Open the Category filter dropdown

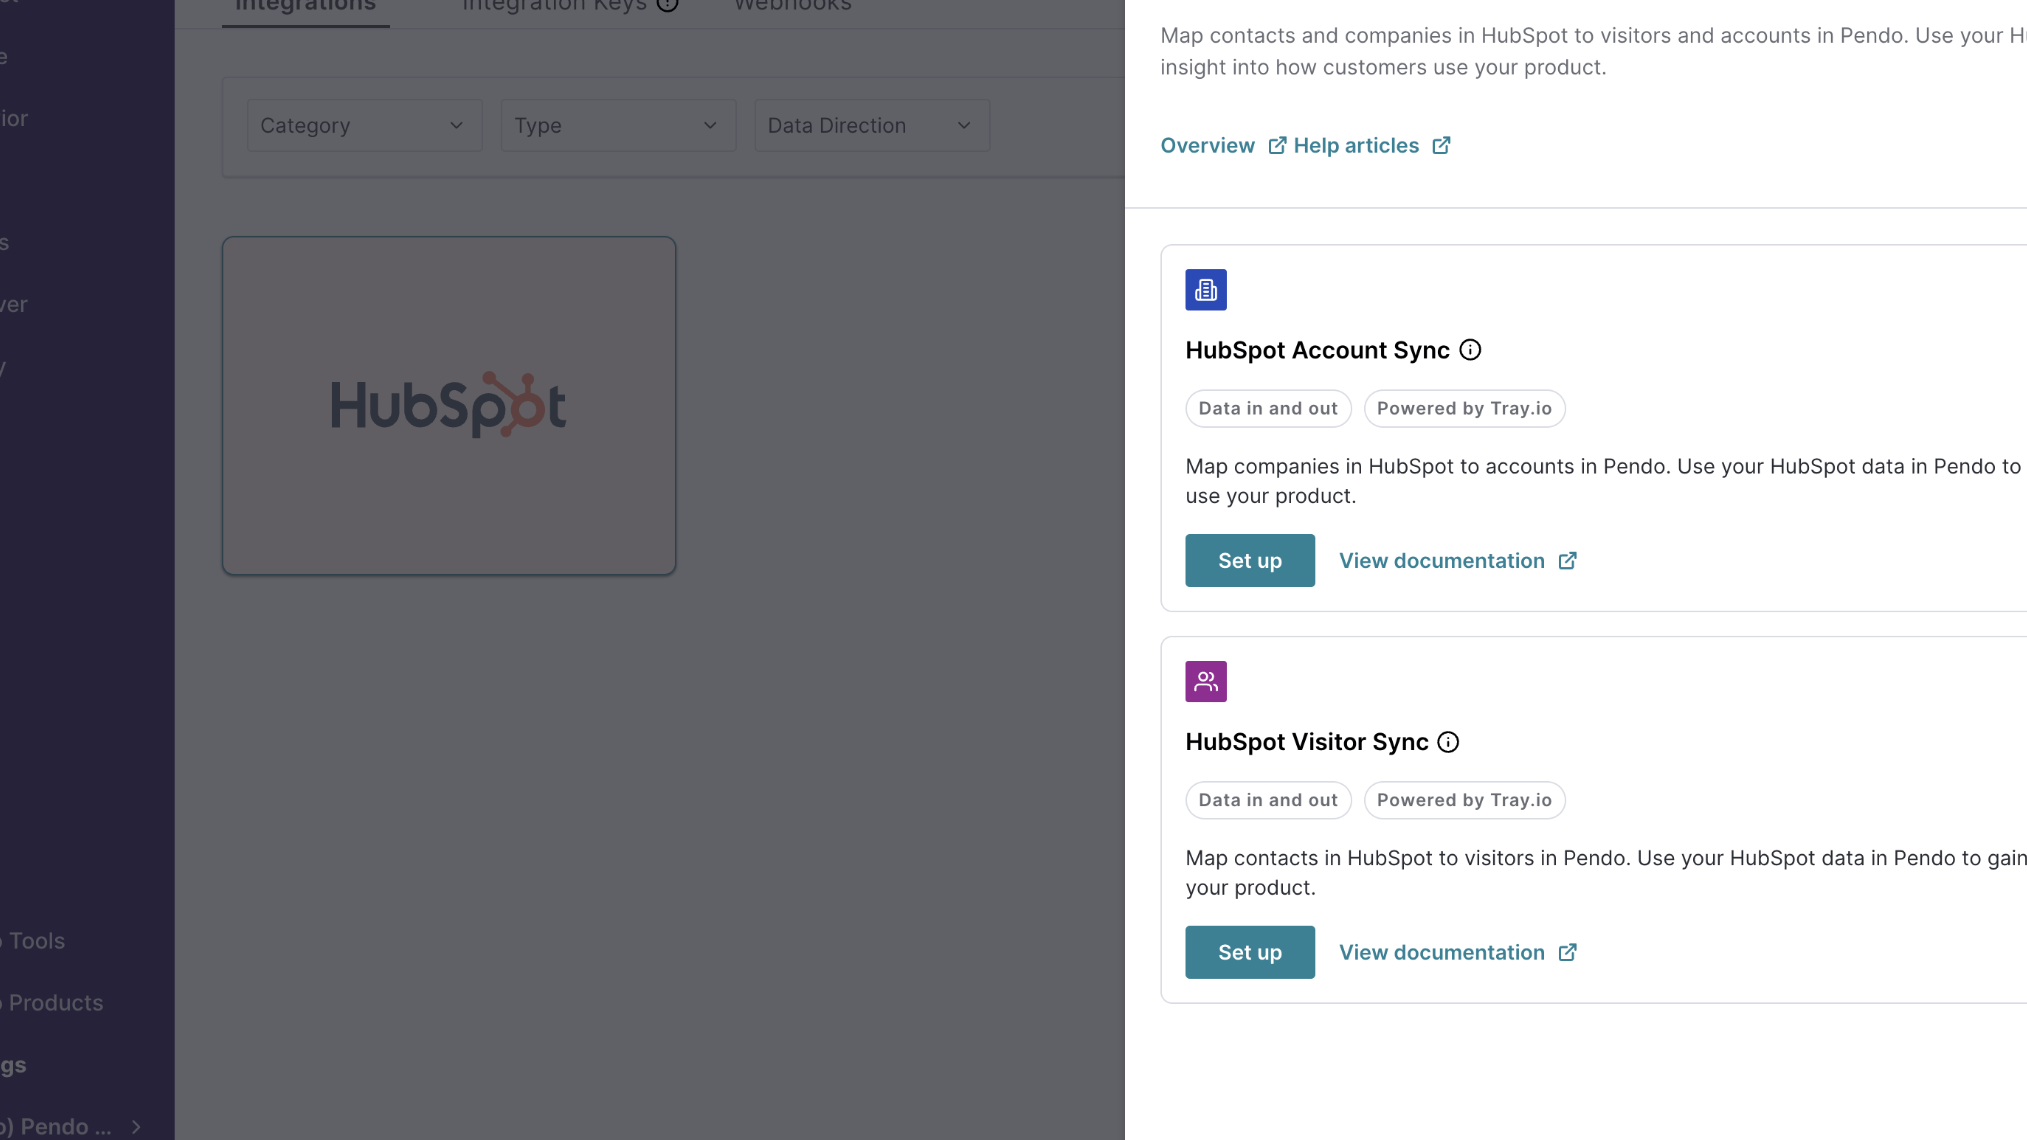pyautogui.click(x=364, y=126)
